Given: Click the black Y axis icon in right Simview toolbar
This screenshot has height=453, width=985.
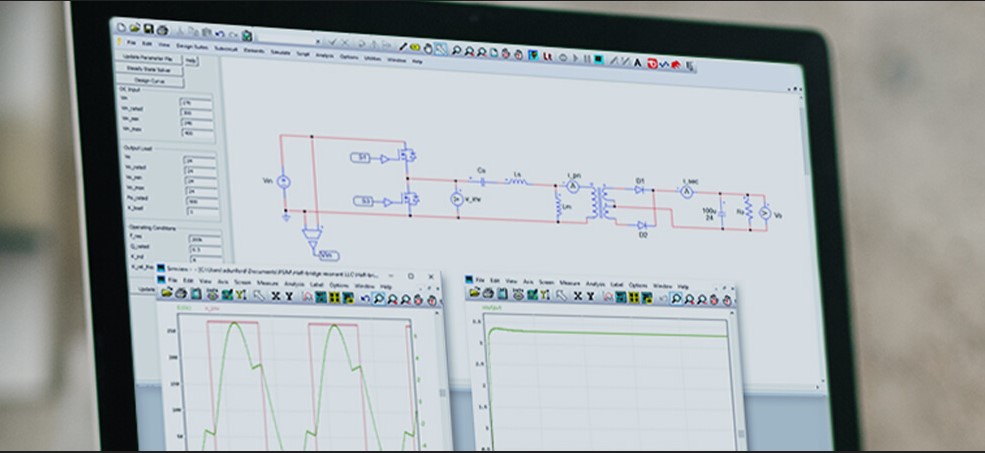Looking at the screenshot, I should [590, 297].
